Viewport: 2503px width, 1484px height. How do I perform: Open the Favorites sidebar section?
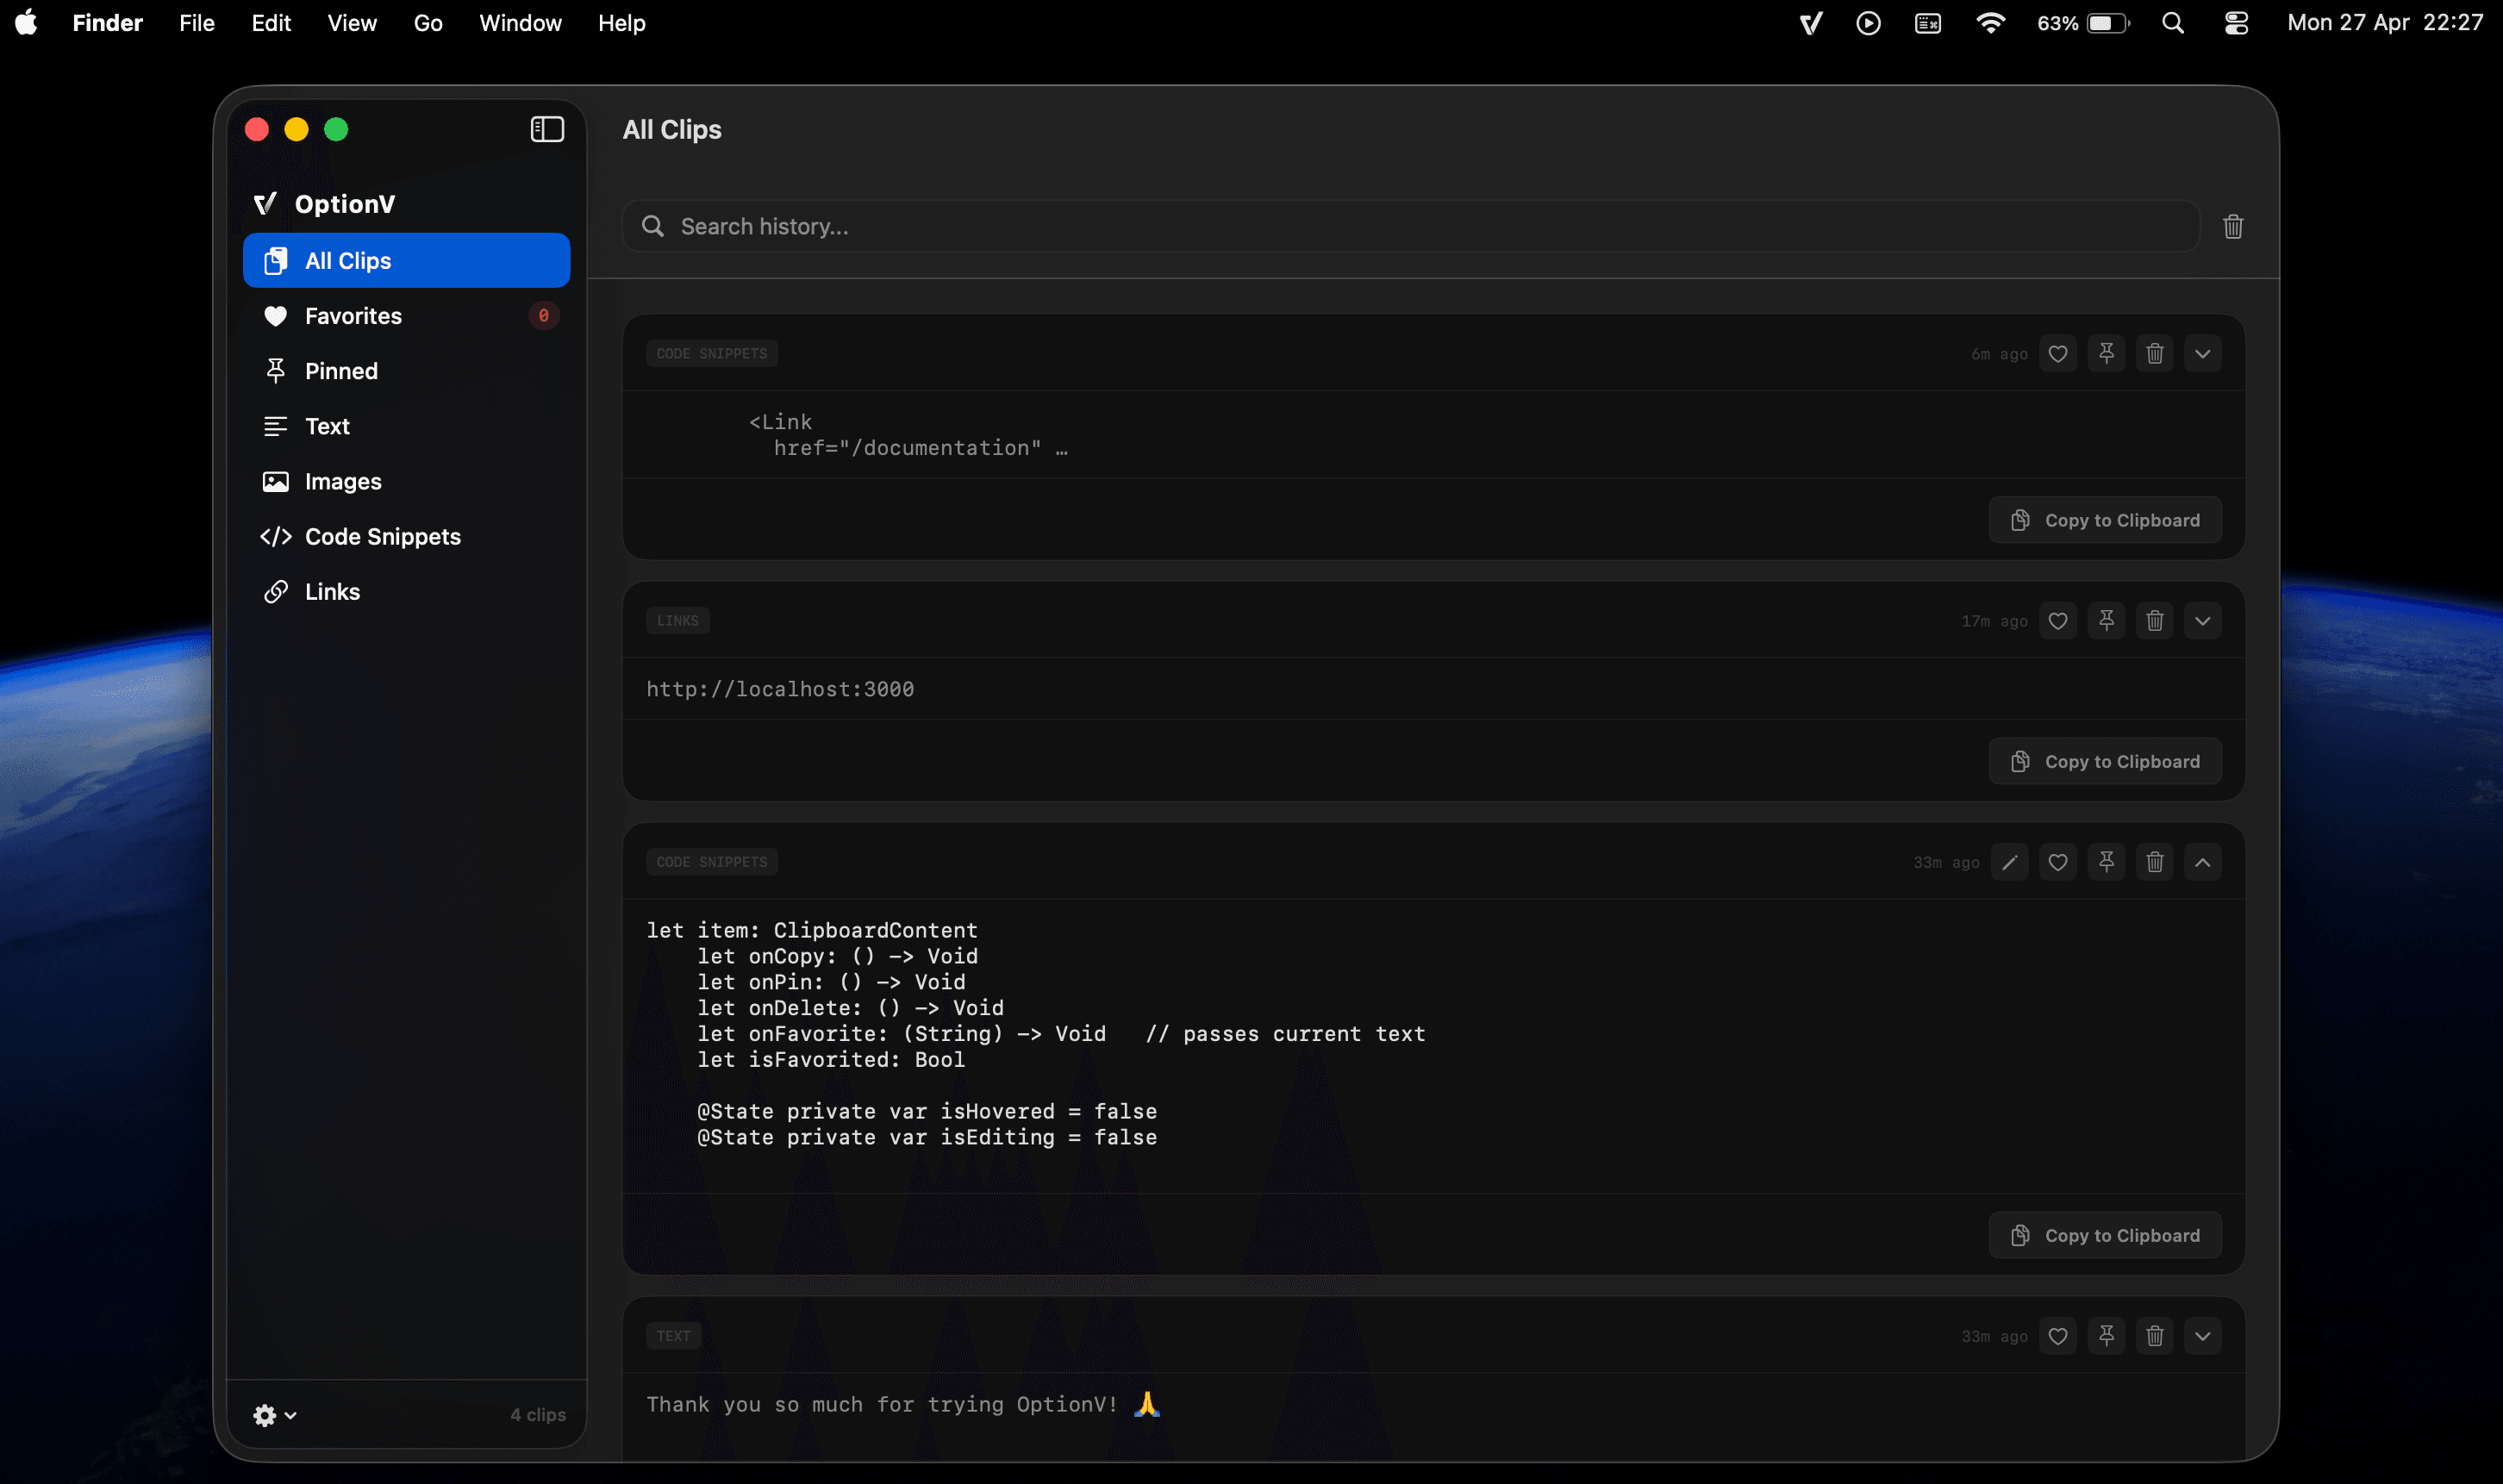point(353,316)
